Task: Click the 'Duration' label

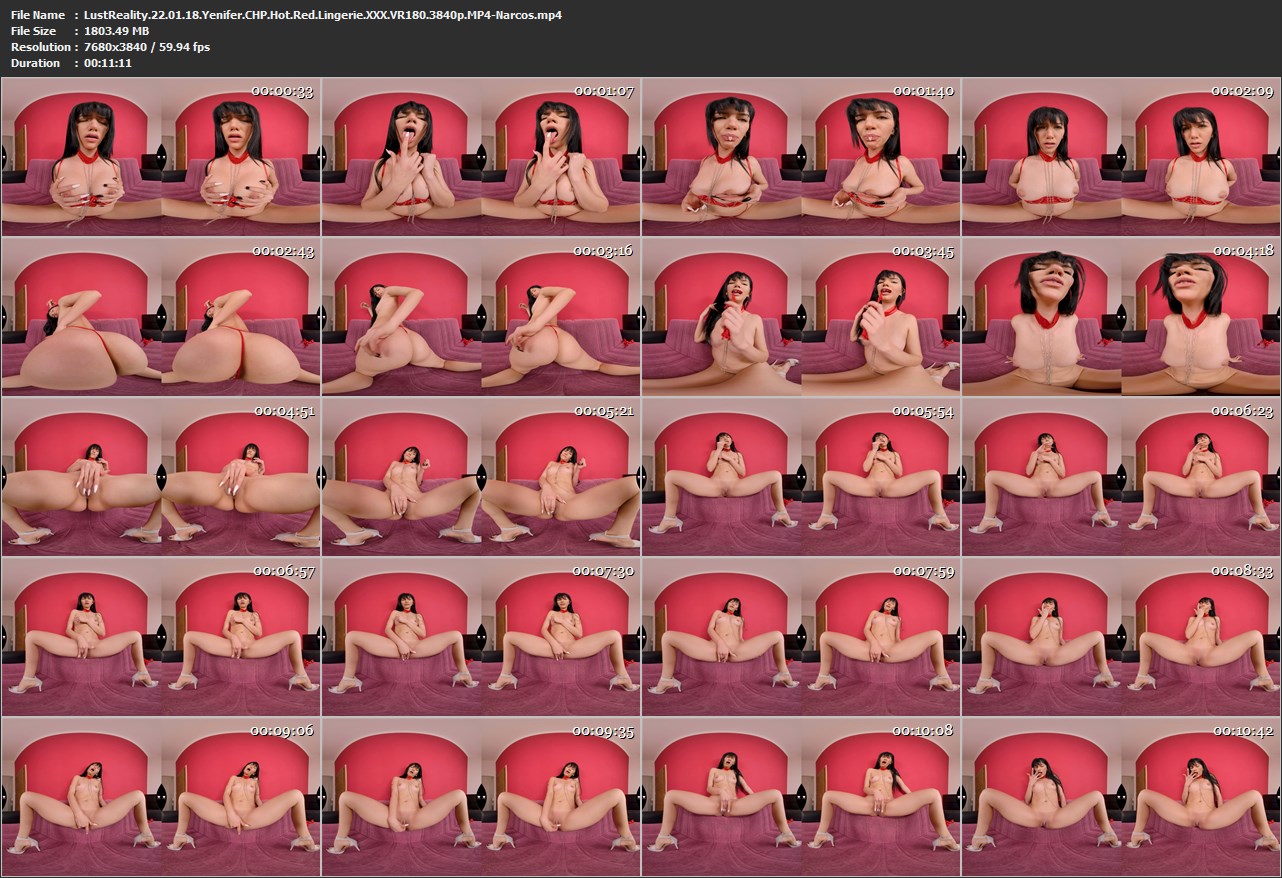Action: coord(35,63)
